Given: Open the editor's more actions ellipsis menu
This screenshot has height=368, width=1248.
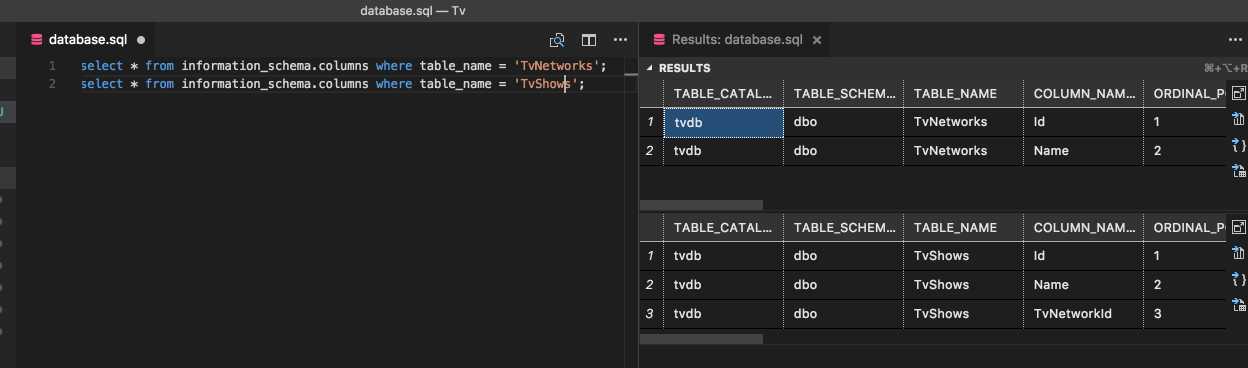Looking at the screenshot, I should click(x=620, y=40).
